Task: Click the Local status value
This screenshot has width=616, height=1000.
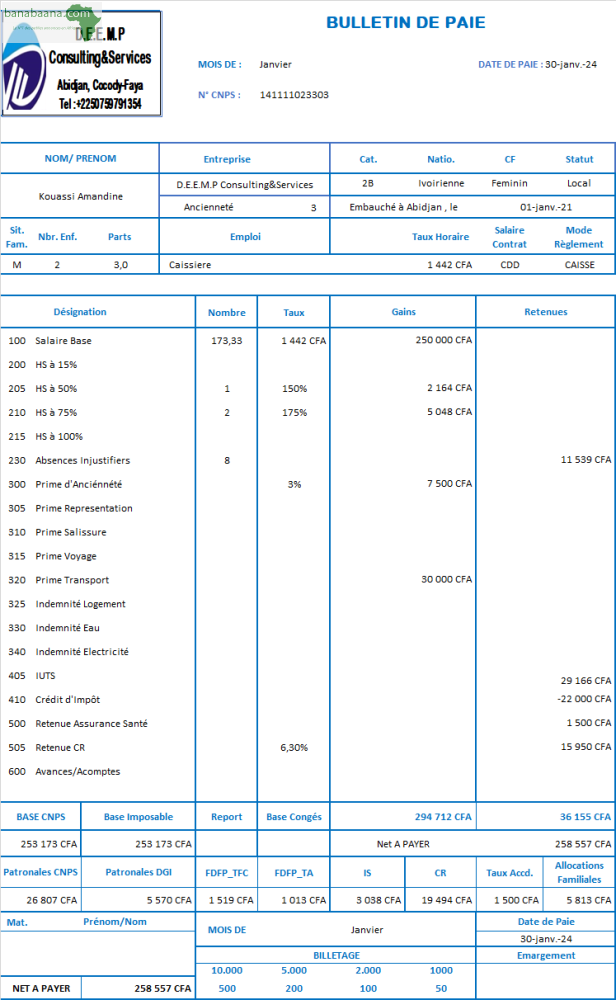Action: (x=579, y=183)
